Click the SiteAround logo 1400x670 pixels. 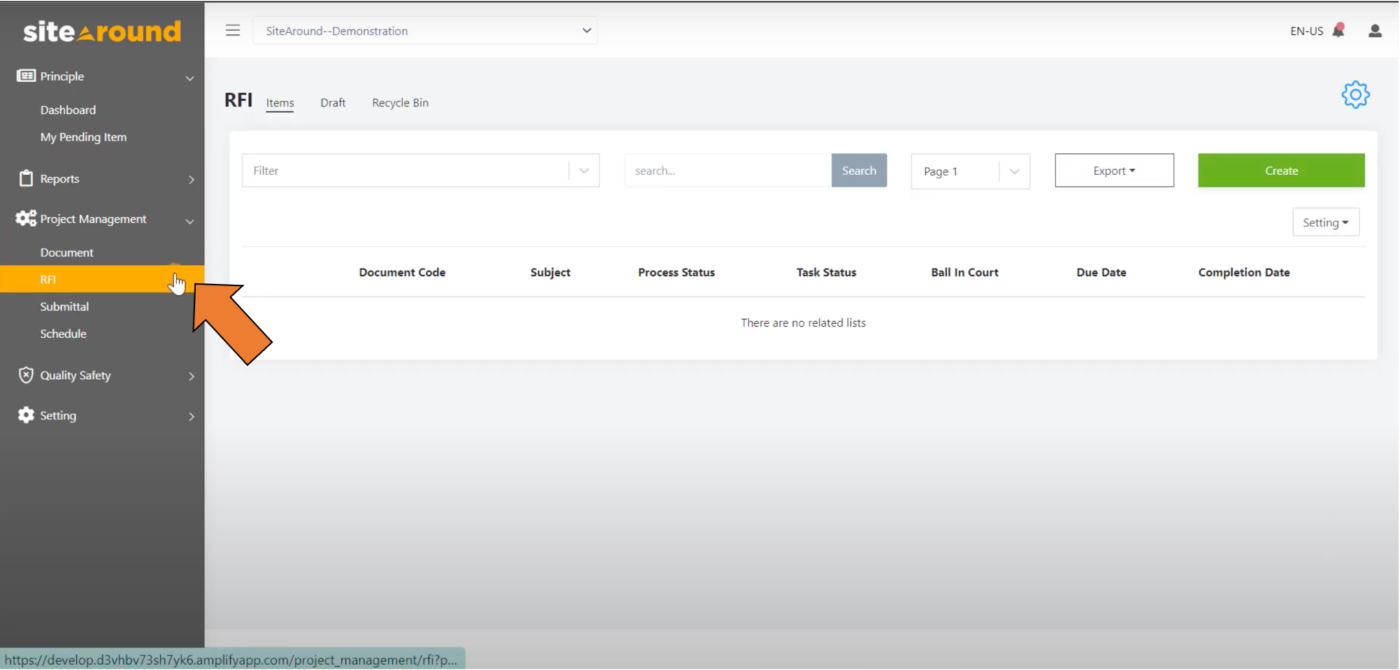tap(100, 31)
